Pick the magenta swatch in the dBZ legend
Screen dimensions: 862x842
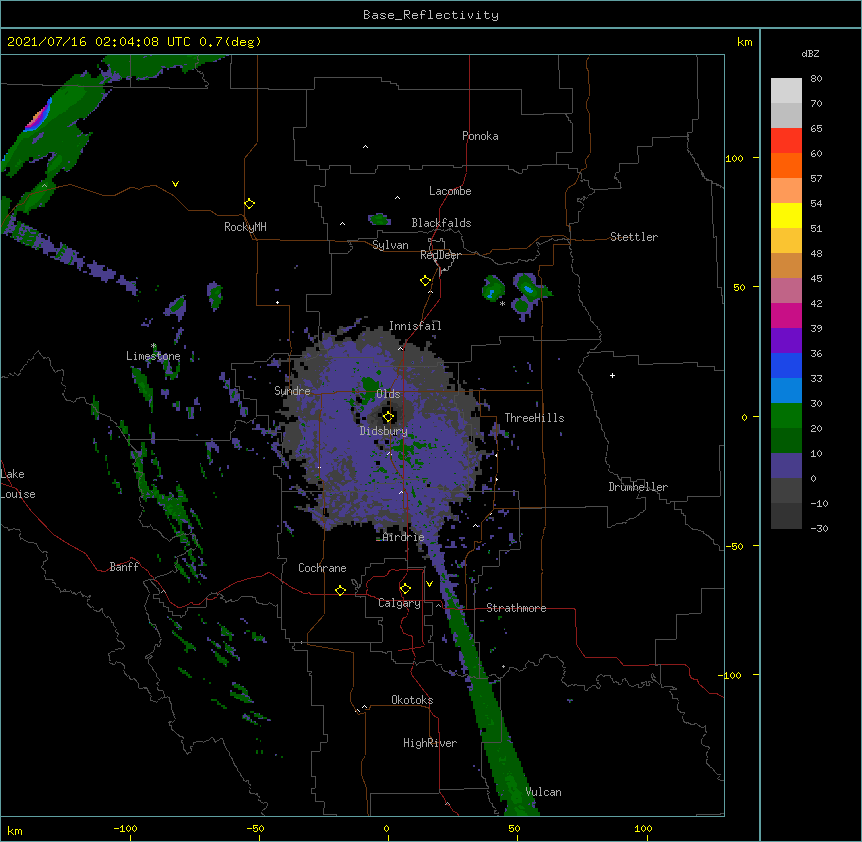(786, 315)
